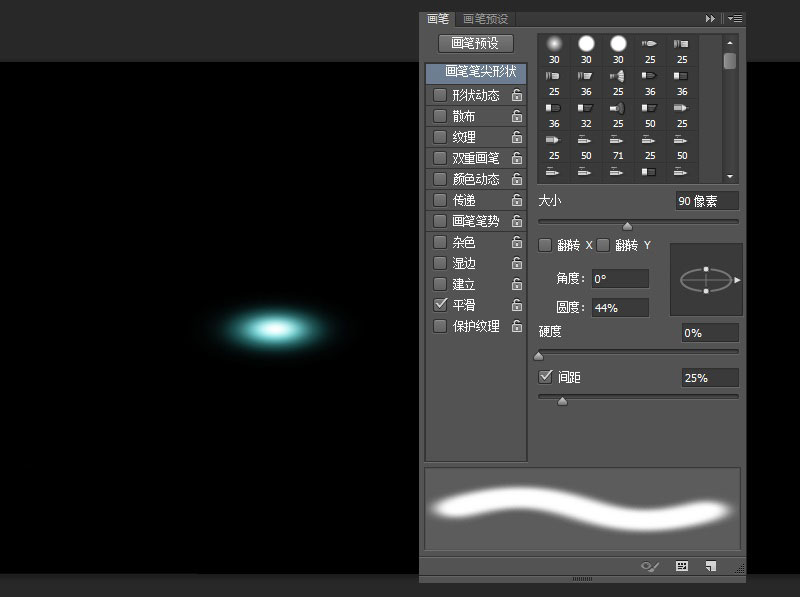Viewport: 800px width, 597px height.
Task: Enable the 颜色动态 checkbox
Action: point(440,179)
